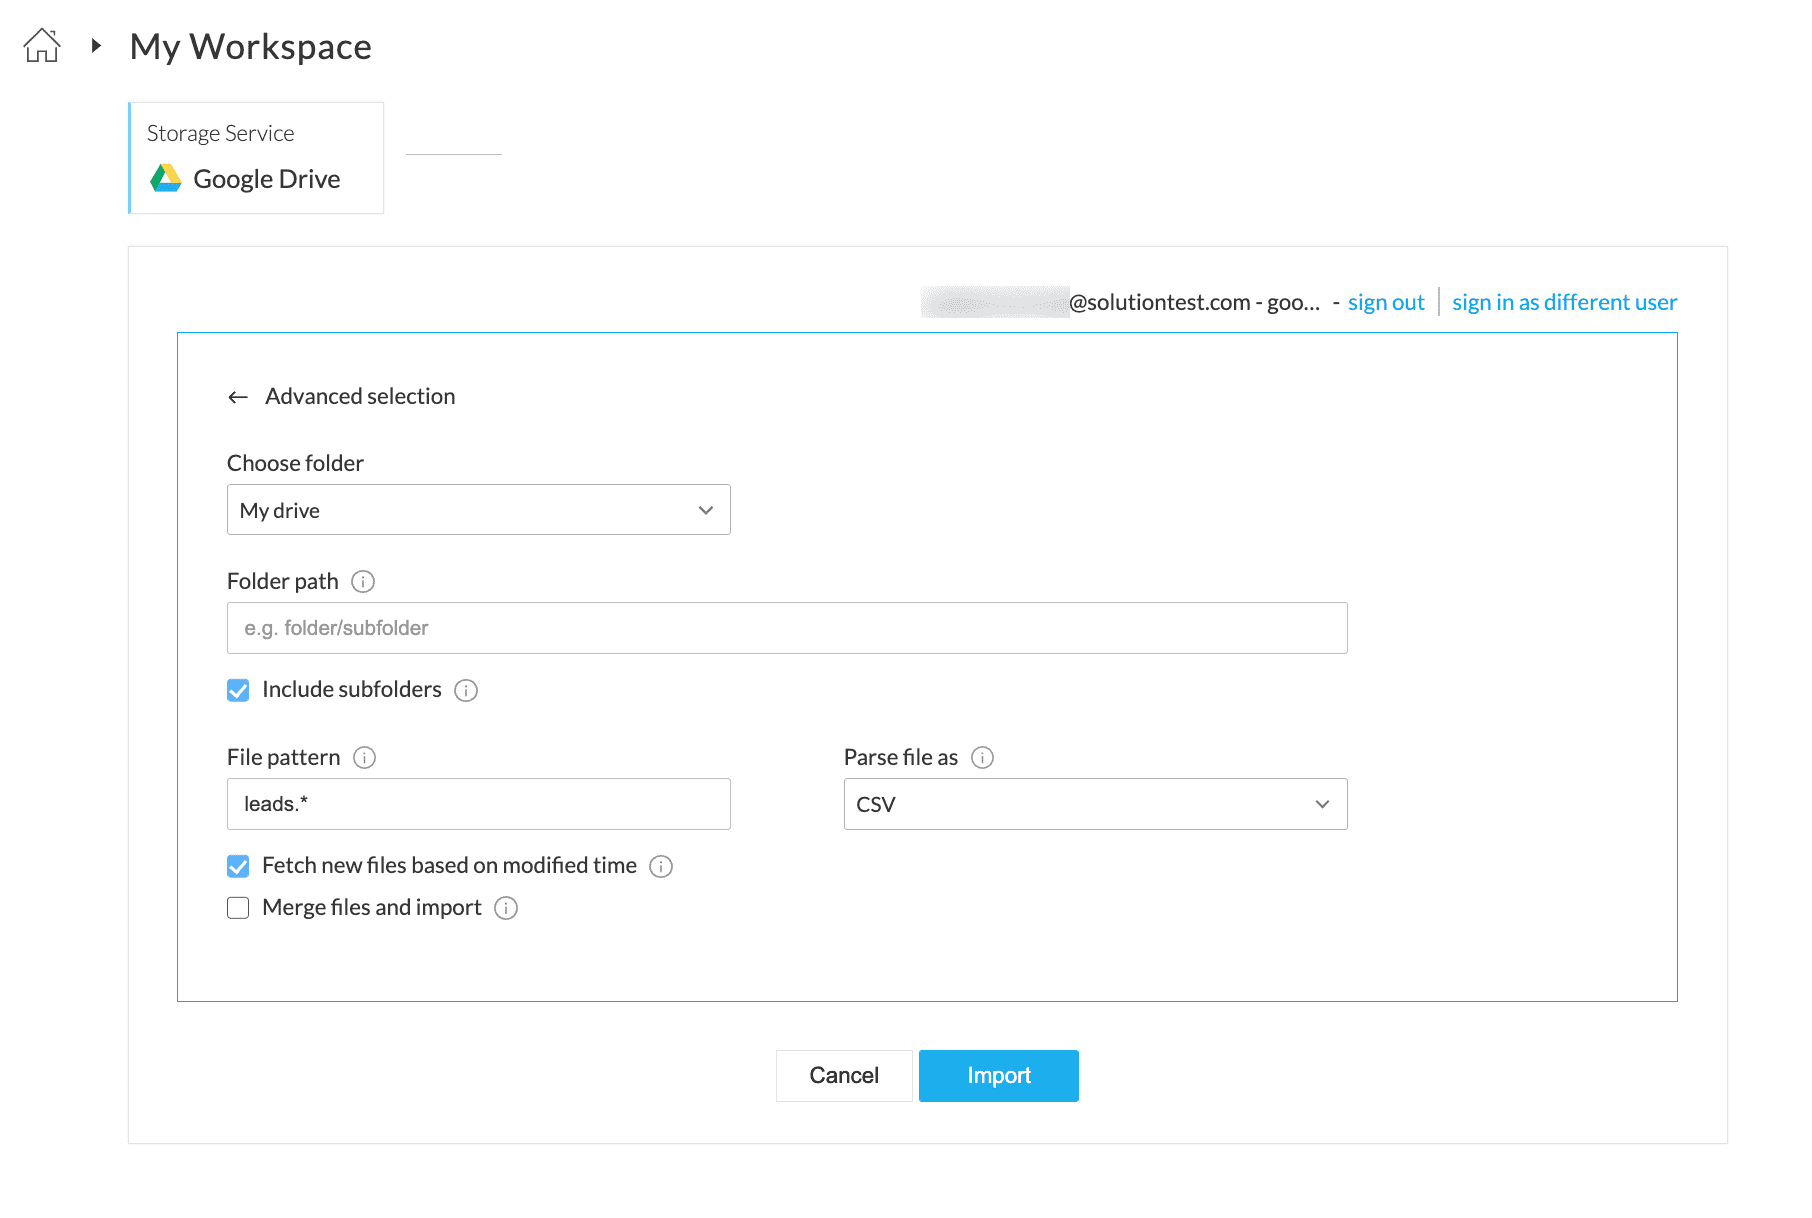Click the Parse file as info icon
Screen dimensions: 1812x1218
click(x=983, y=758)
